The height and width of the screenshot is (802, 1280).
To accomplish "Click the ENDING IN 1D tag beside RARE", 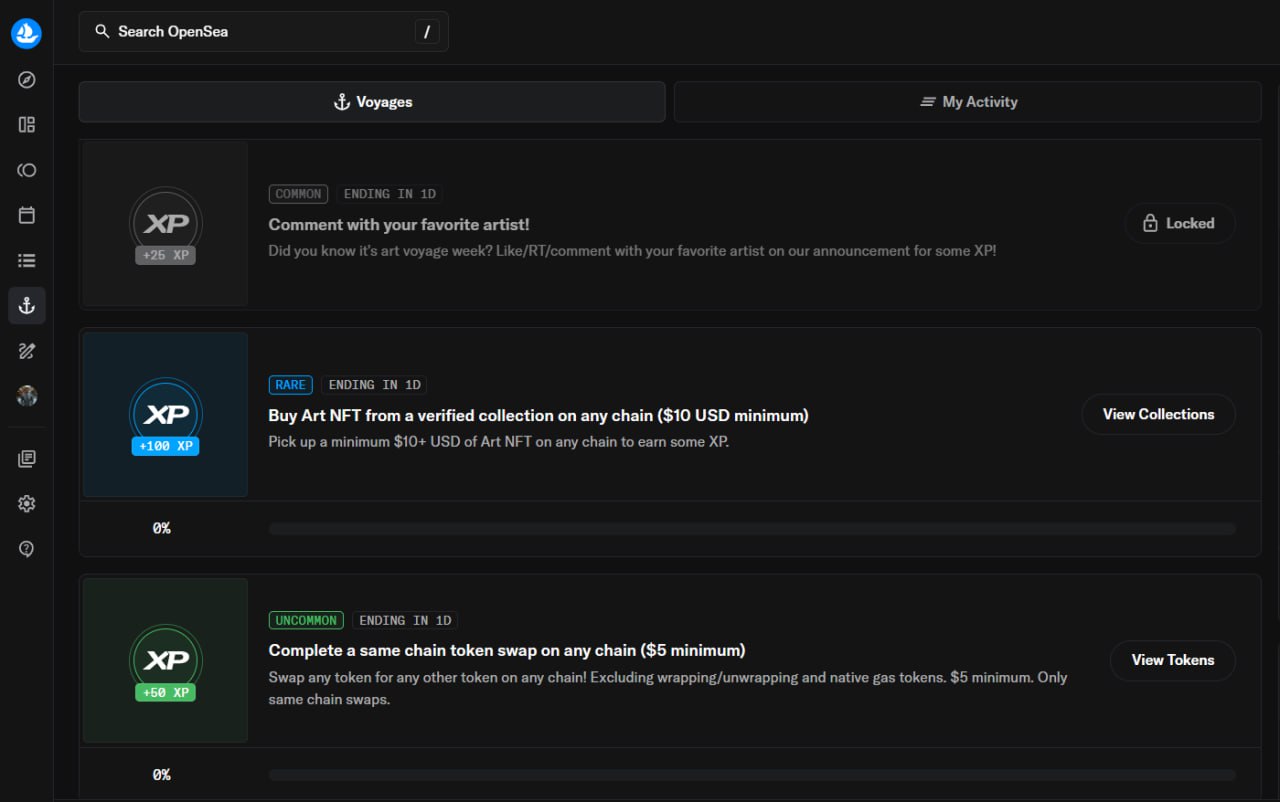I will [x=375, y=385].
